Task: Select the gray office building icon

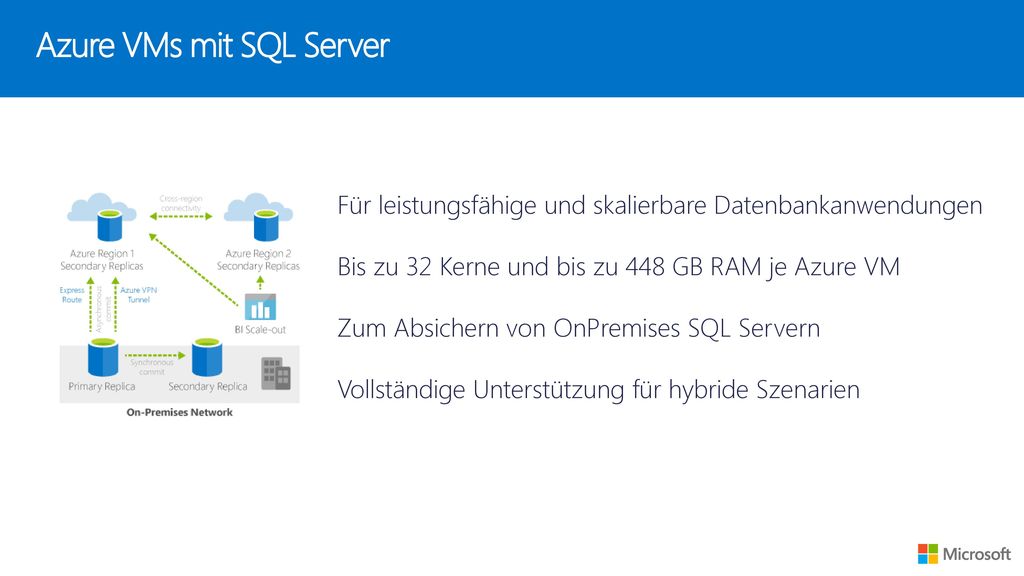Action: (x=276, y=374)
